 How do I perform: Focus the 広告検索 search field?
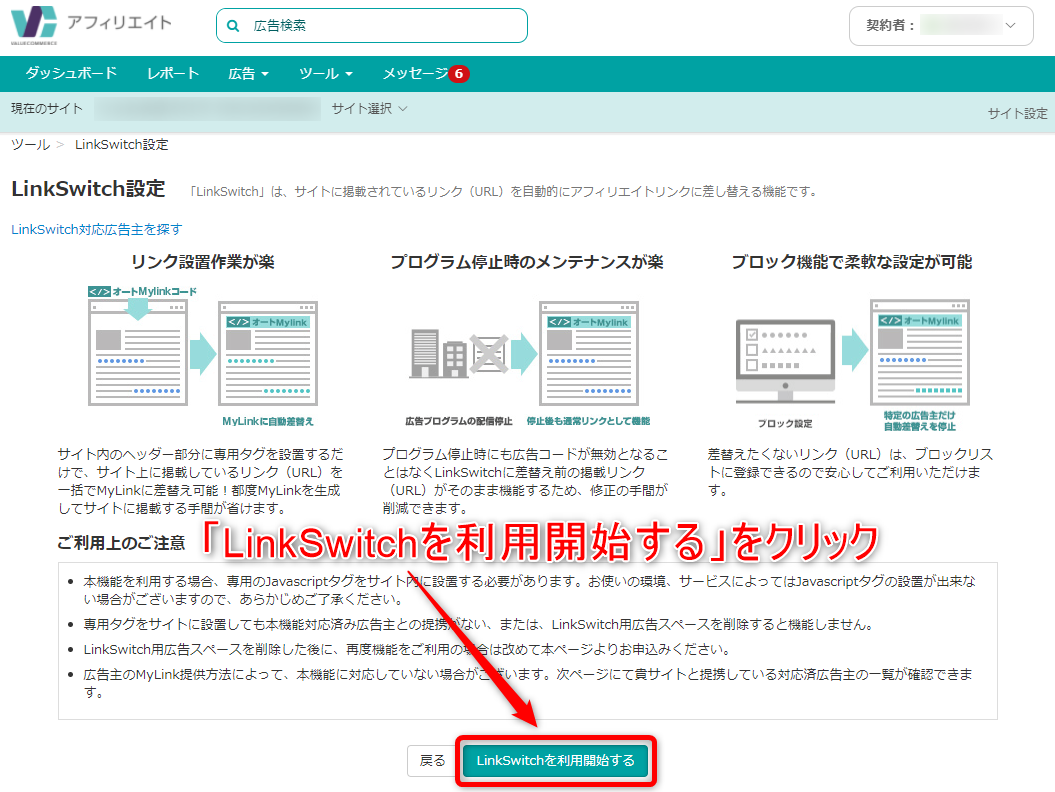point(372,26)
